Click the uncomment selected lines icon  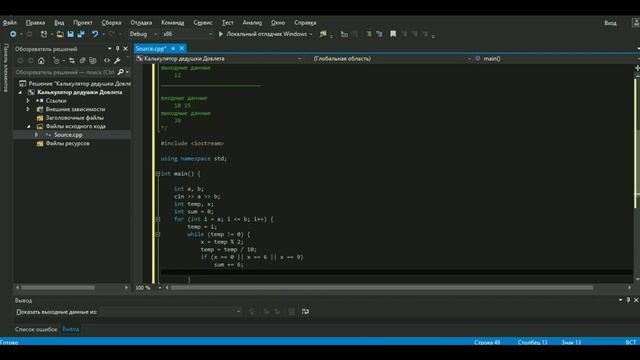379,34
